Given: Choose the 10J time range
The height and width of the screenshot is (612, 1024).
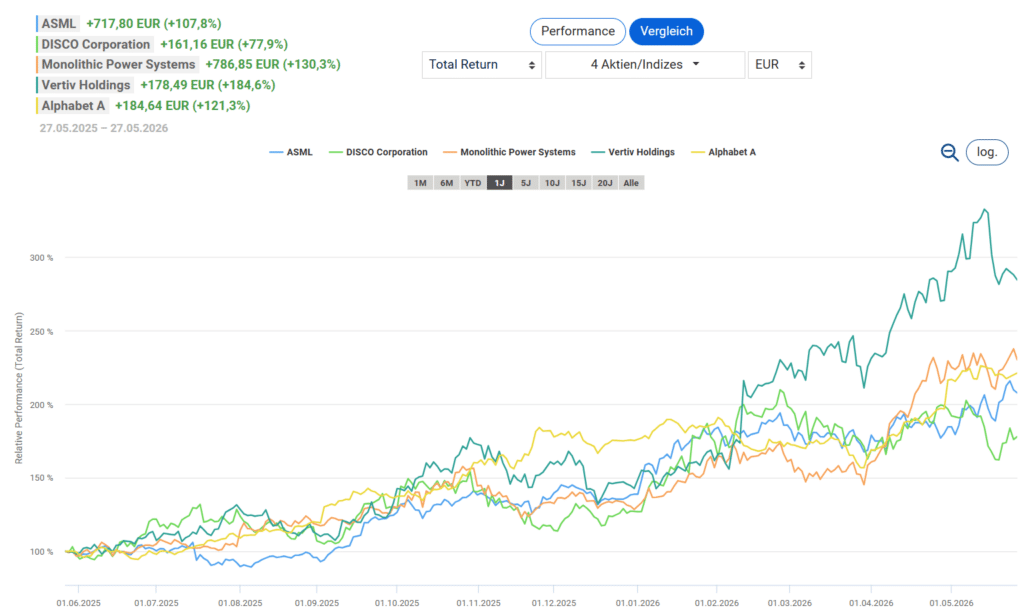Looking at the screenshot, I should [552, 183].
